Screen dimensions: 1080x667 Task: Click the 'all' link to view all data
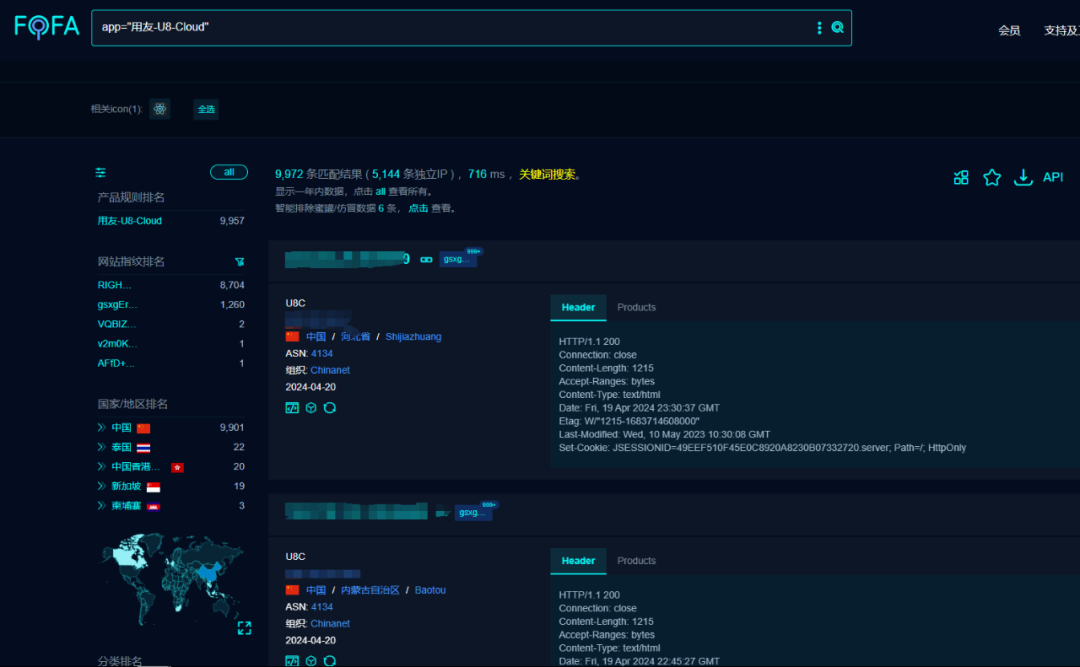point(380,192)
